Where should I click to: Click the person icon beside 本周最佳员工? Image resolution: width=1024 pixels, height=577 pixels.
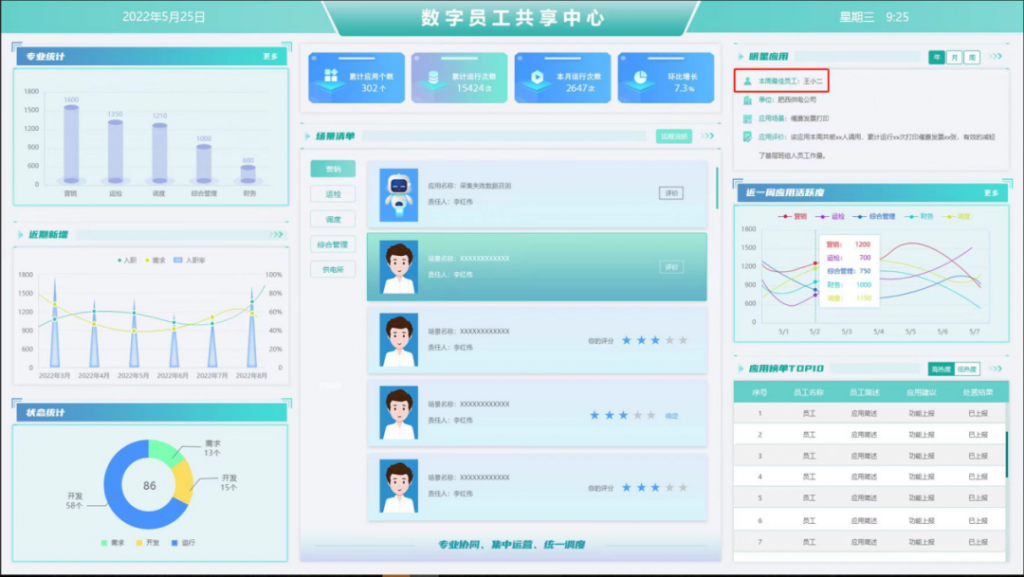pyautogui.click(x=748, y=80)
